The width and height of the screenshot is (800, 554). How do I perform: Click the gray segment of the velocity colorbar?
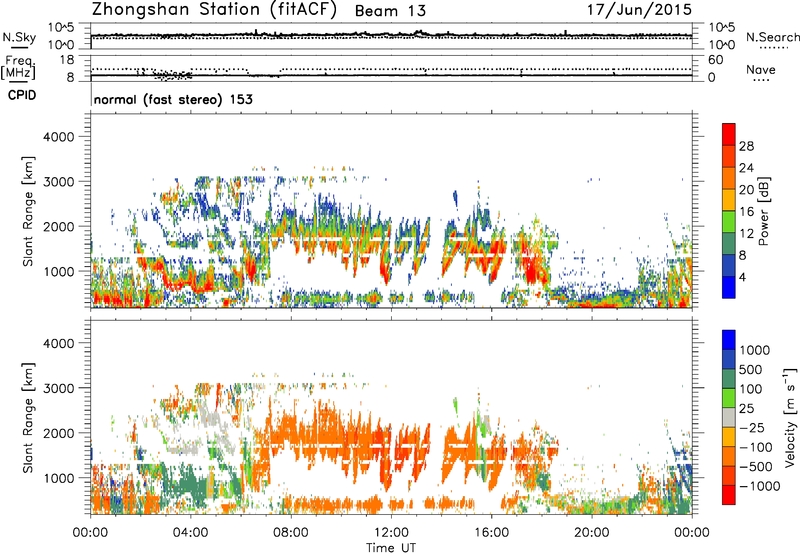(729, 418)
